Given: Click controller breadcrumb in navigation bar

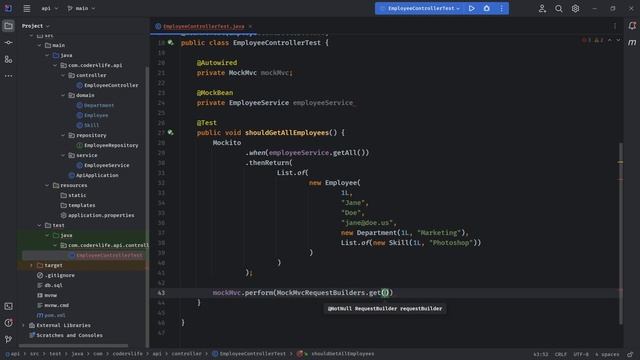Looking at the screenshot, I should tap(187, 354).
